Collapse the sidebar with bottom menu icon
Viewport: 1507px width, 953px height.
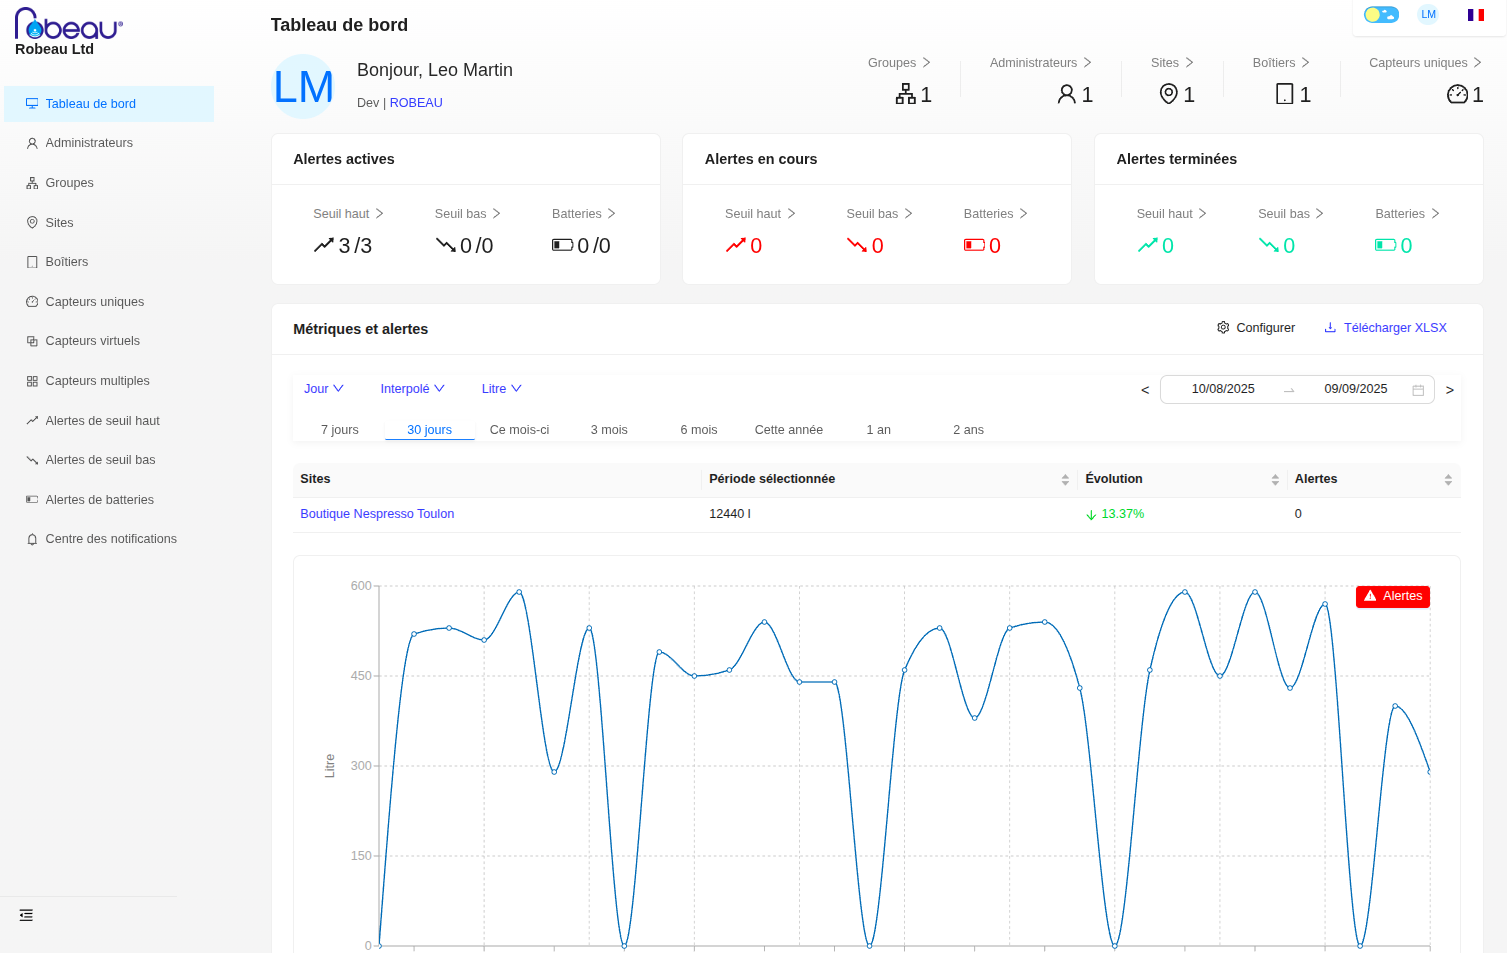tap(26, 915)
